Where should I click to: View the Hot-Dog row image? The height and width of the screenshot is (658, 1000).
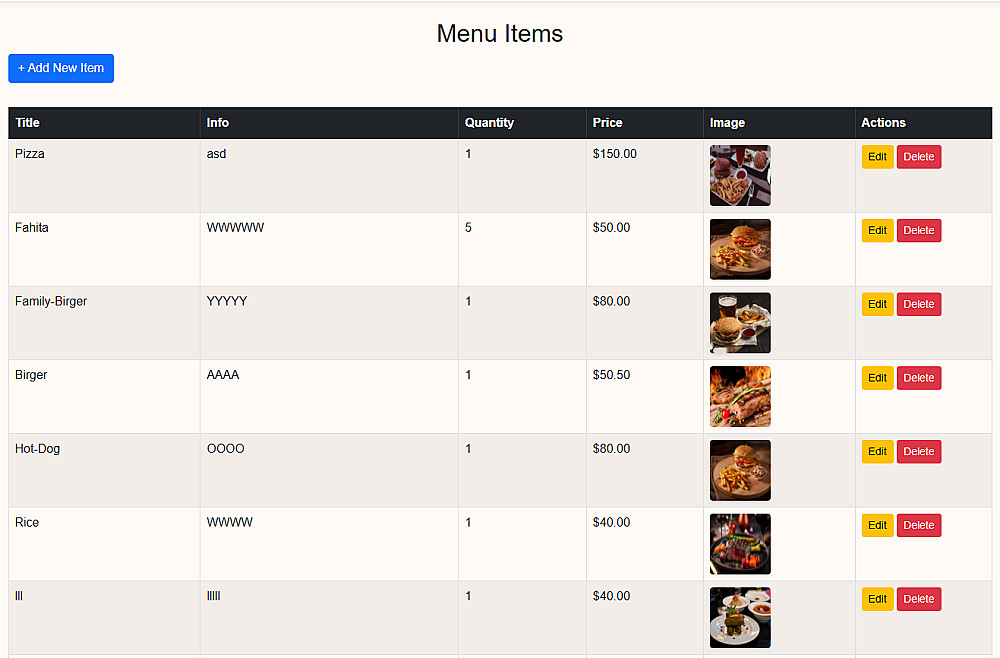(740, 470)
